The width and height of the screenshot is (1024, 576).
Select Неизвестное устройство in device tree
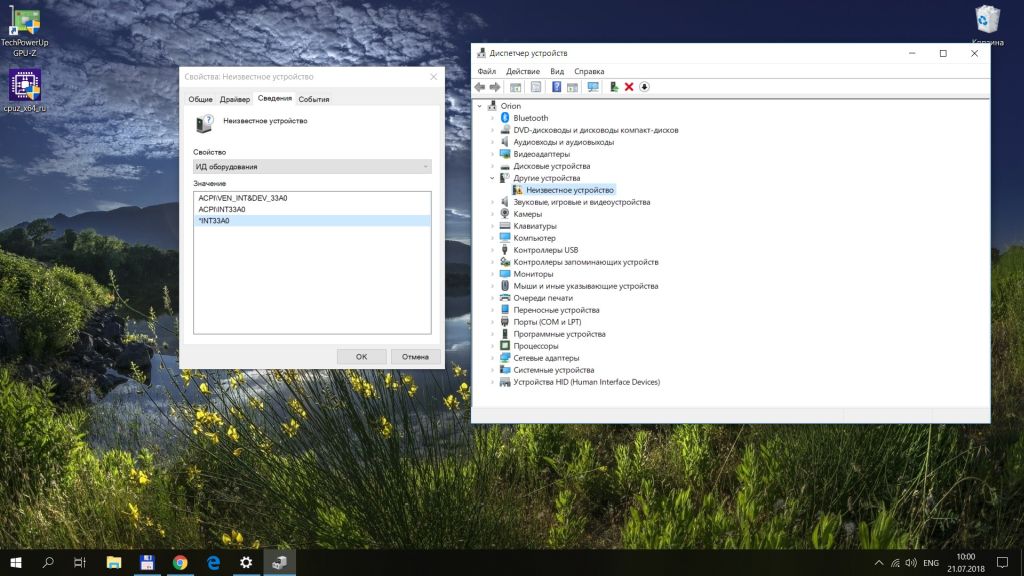[569, 189]
